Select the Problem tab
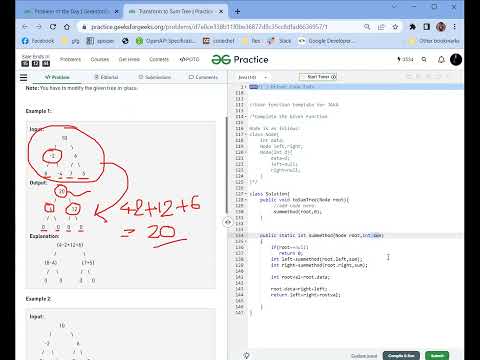This screenshot has width=480, height=360. click(57, 77)
